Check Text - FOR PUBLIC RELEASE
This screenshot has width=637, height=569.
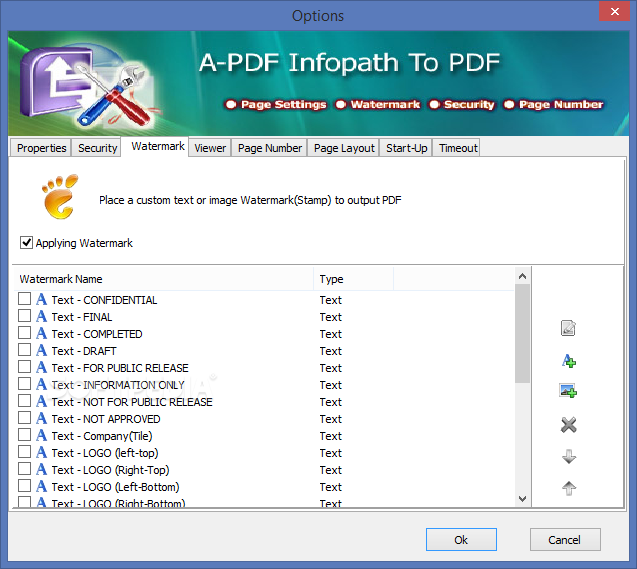[x=24, y=367]
